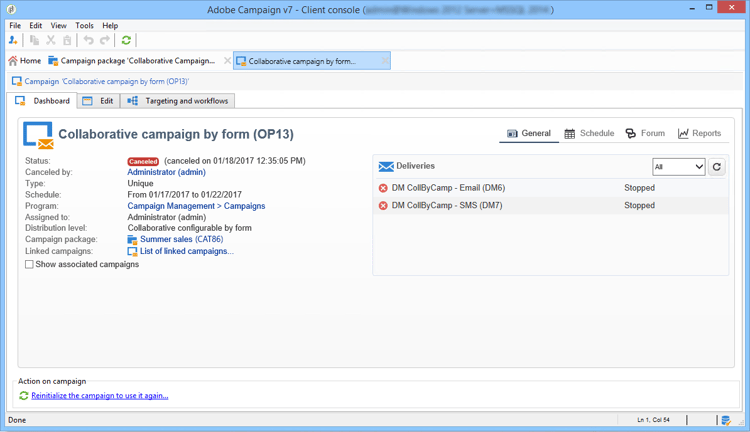
Task: Click the copy icon in the toolbar
Action: tap(34, 40)
